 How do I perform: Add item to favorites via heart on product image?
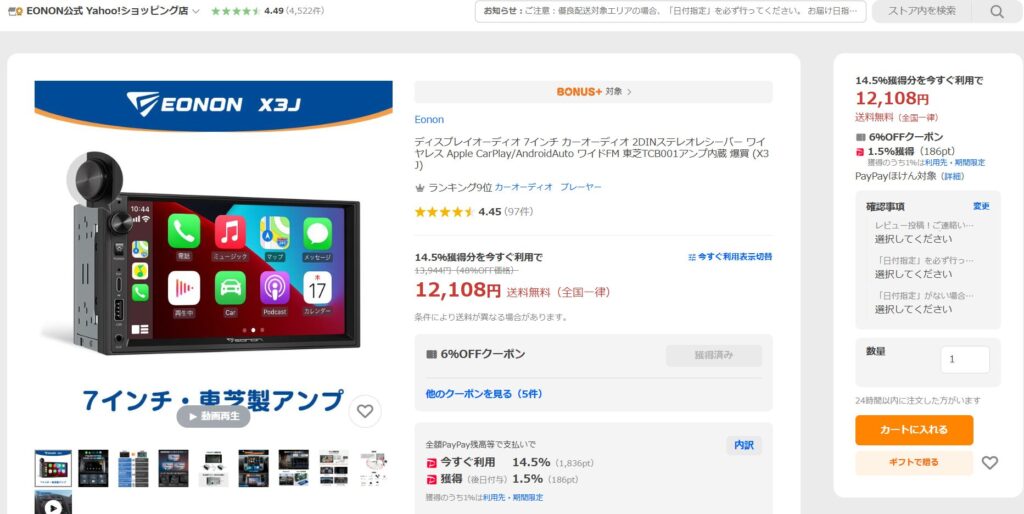[364, 411]
